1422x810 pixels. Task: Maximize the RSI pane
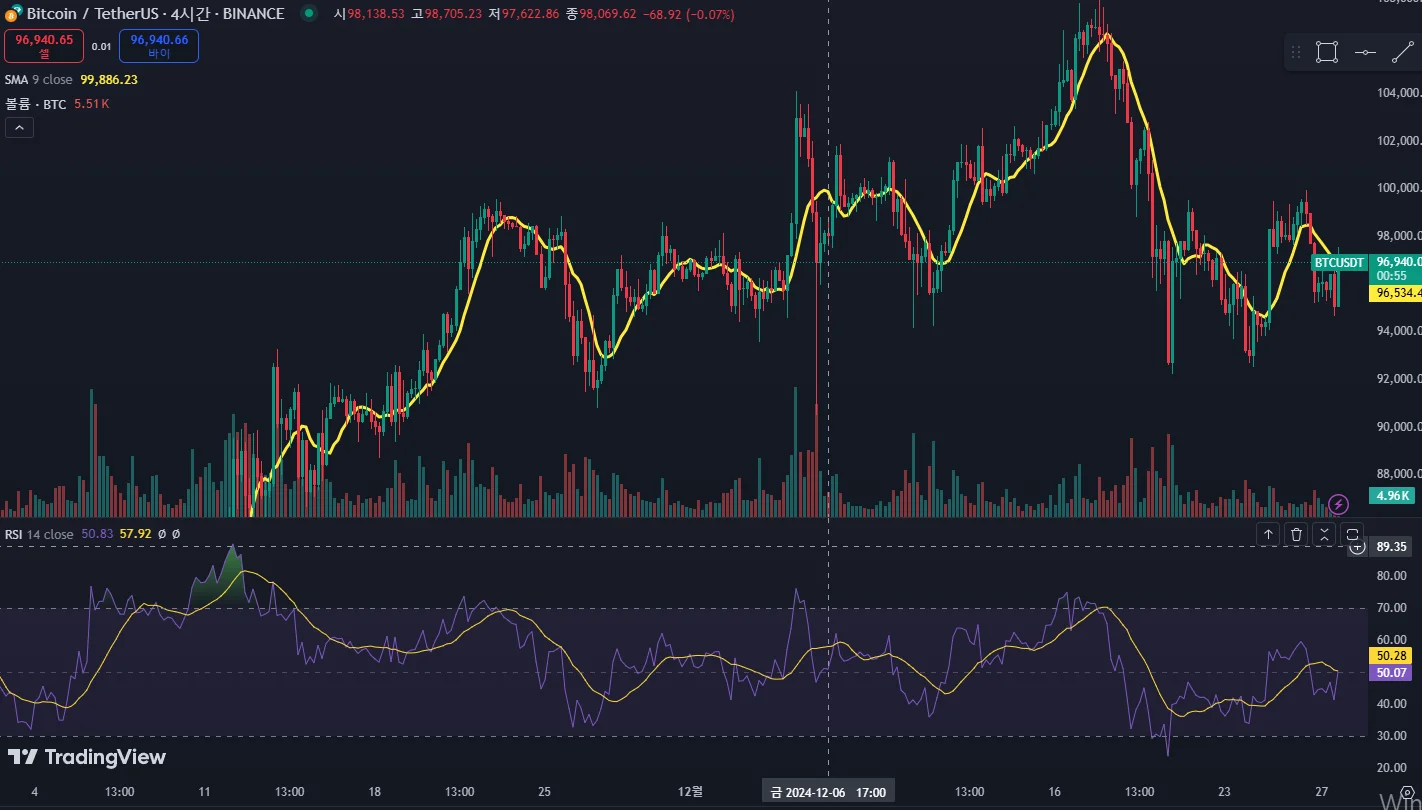tap(1352, 535)
